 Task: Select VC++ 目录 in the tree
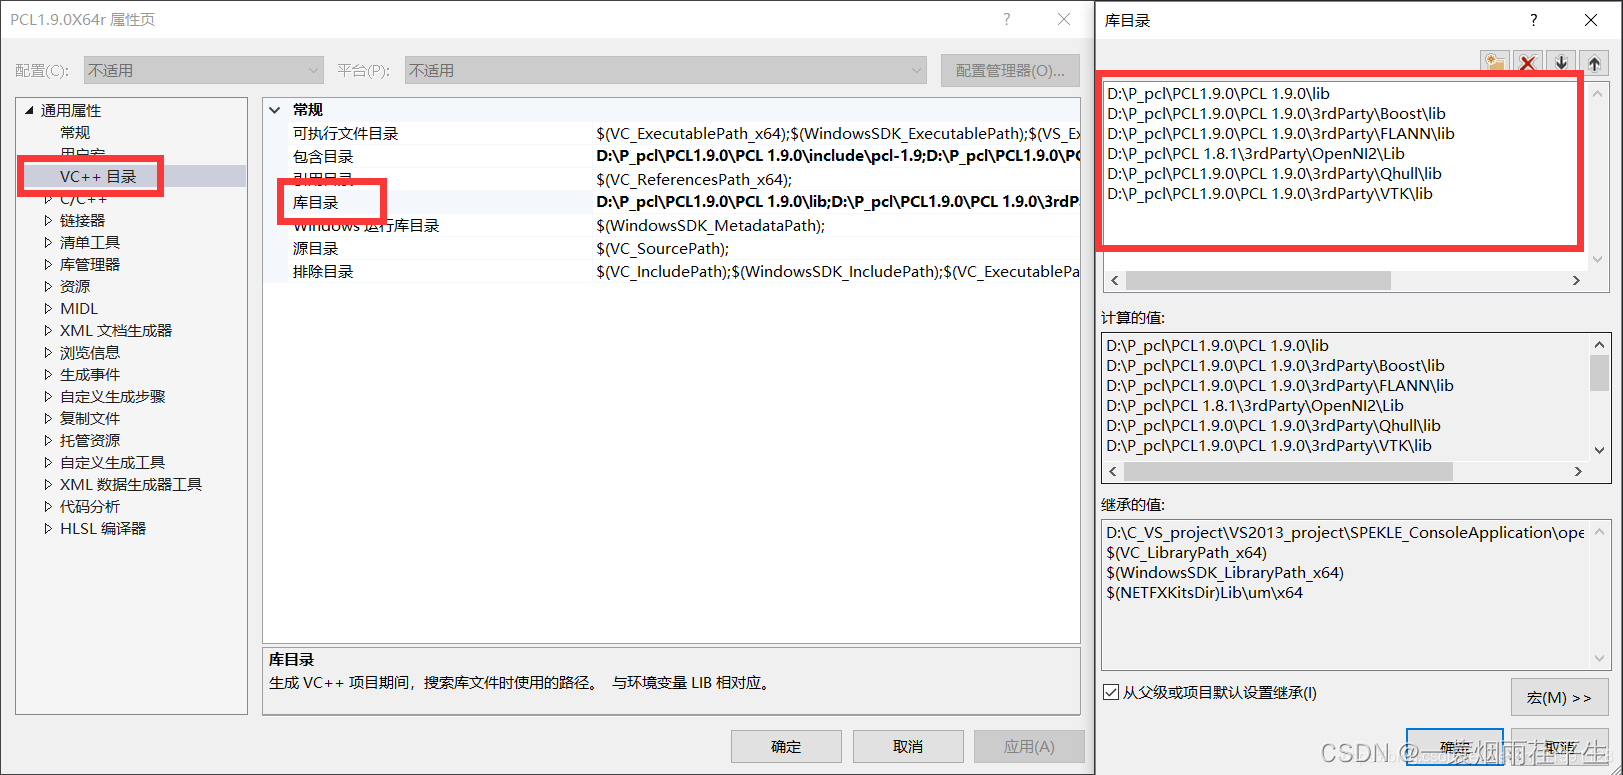(98, 176)
